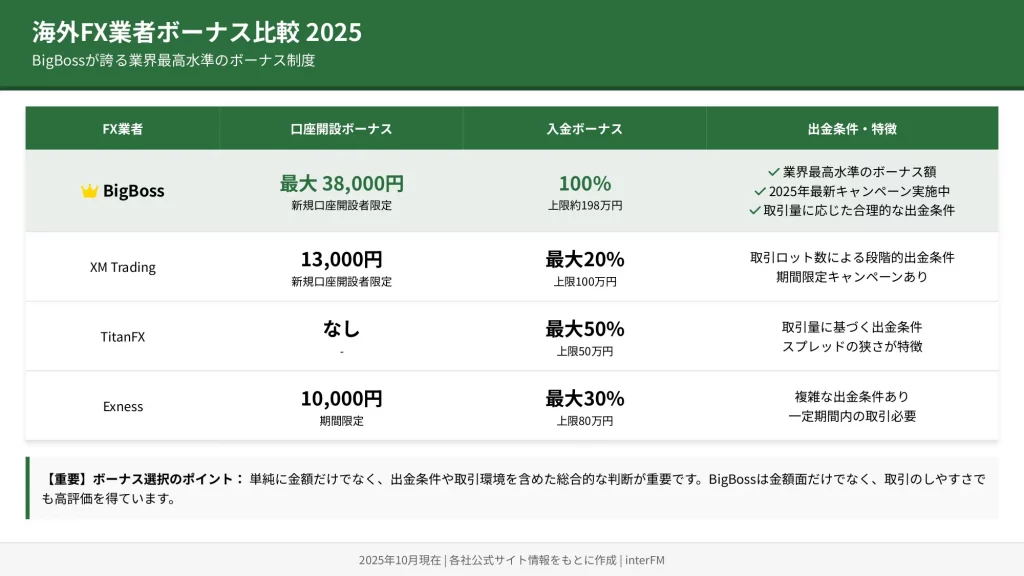Select the 出金条件・特徴 column header
This screenshot has height=576, width=1024.
852,129
